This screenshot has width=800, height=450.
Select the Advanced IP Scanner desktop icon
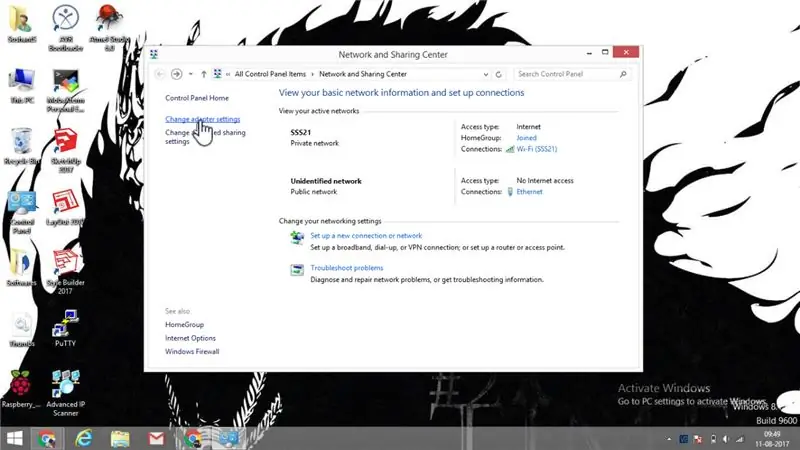point(65,393)
